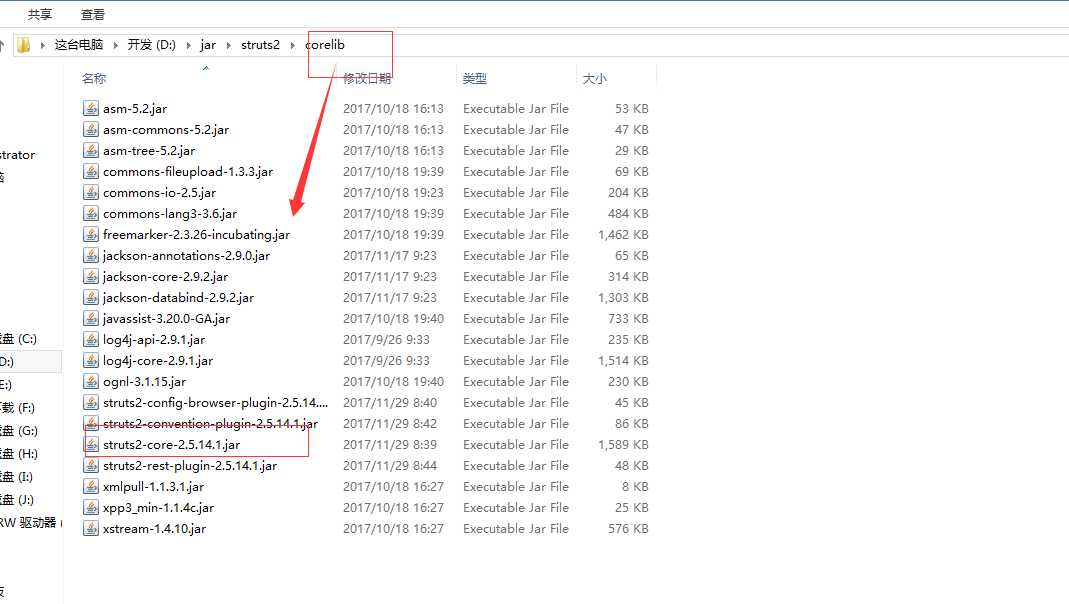Viewport: 1069px width, 604px height.
Task: Navigate to 开发 (D:) breadcrumb
Action: click(151, 45)
